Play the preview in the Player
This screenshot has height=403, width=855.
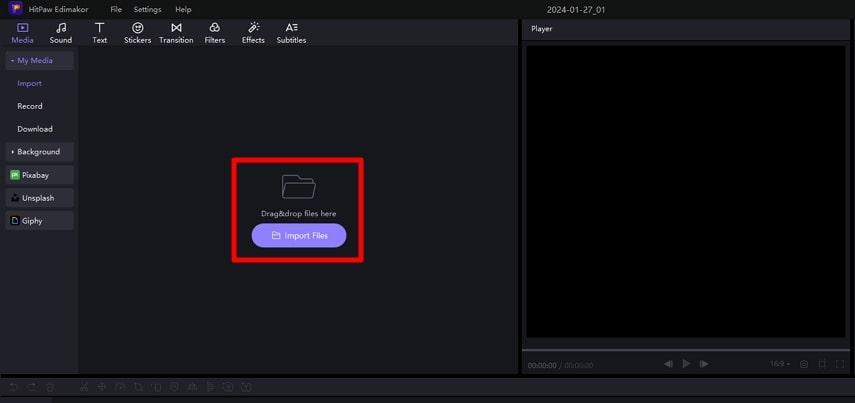coord(687,364)
